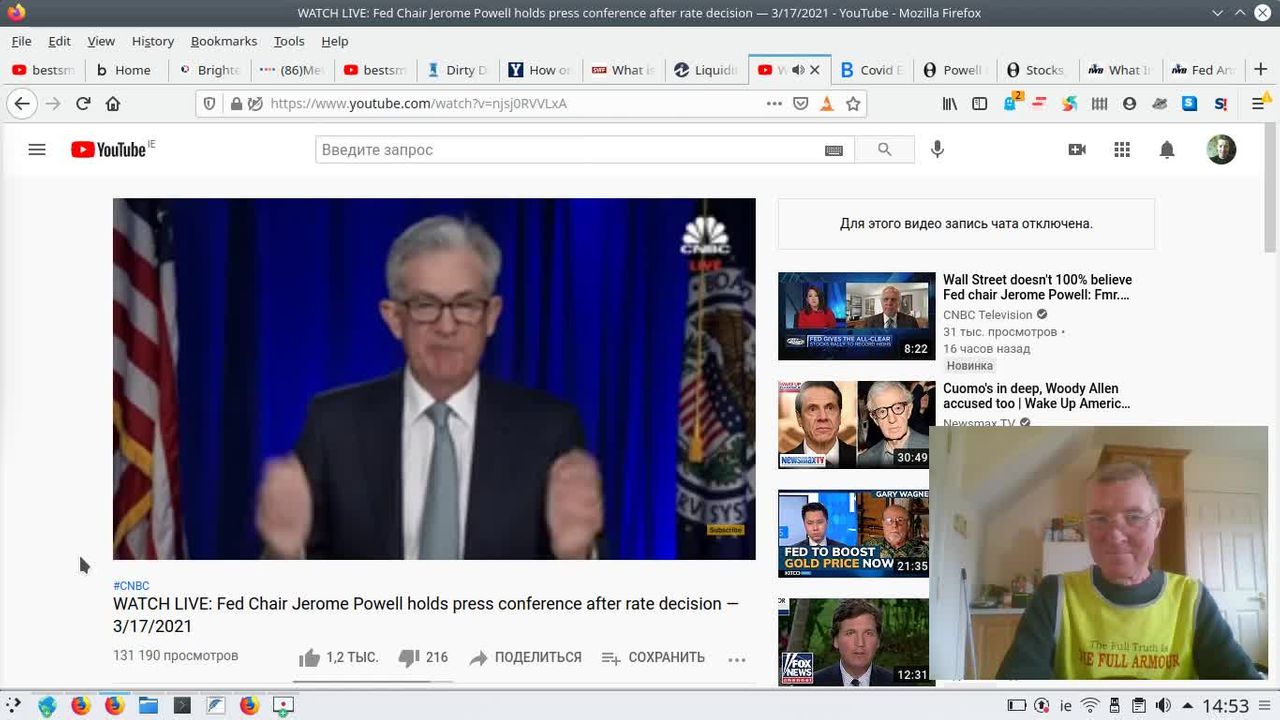Open the Bookmarks menu
Screen dimensions: 1280x720
[223, 41]
